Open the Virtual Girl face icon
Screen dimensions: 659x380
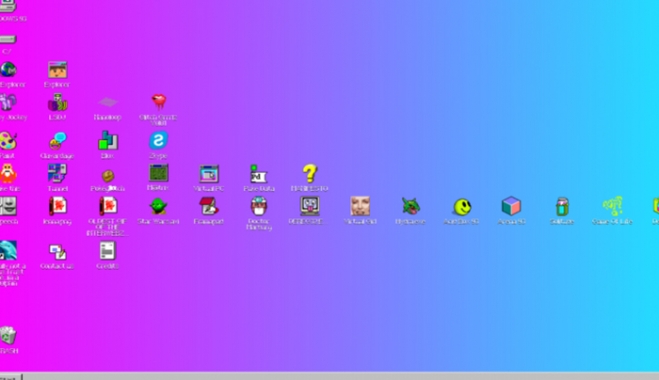tap(360, 206)
